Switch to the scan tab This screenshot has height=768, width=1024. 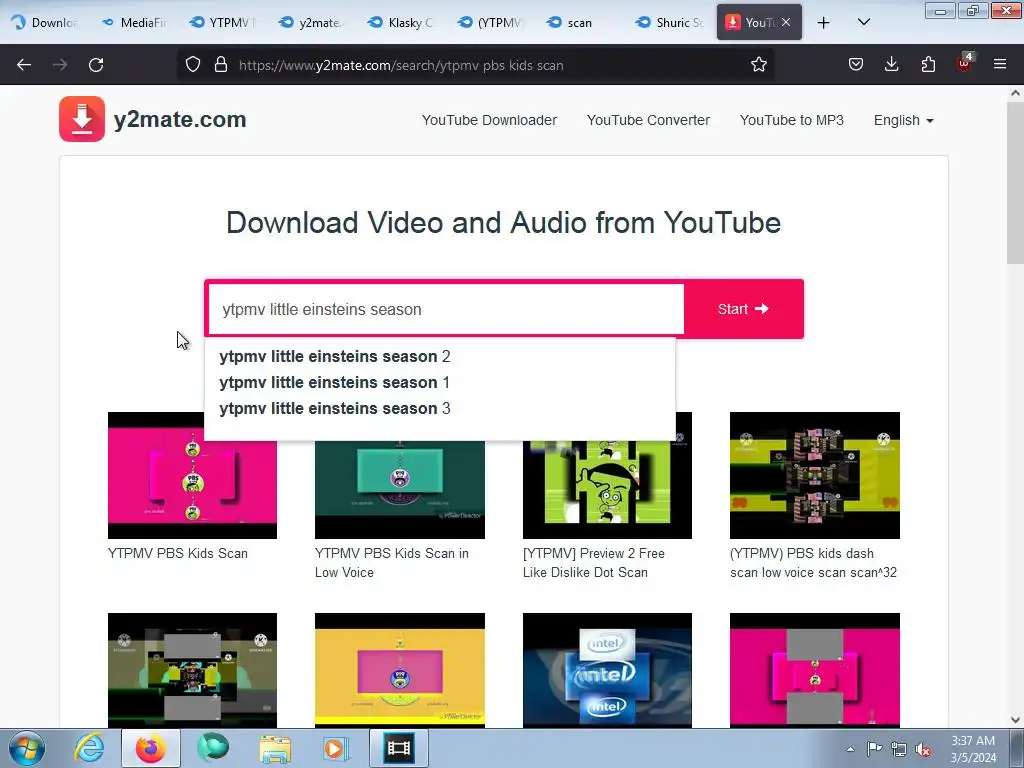(x=580, y=22)
